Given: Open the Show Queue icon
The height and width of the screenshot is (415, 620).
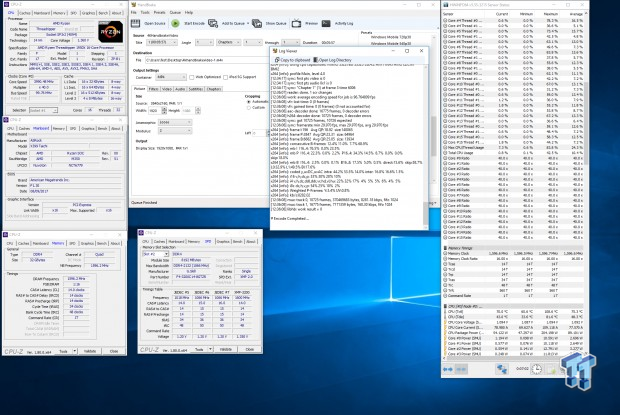Looking at the screenshot, I should click(x=257, y=23).
